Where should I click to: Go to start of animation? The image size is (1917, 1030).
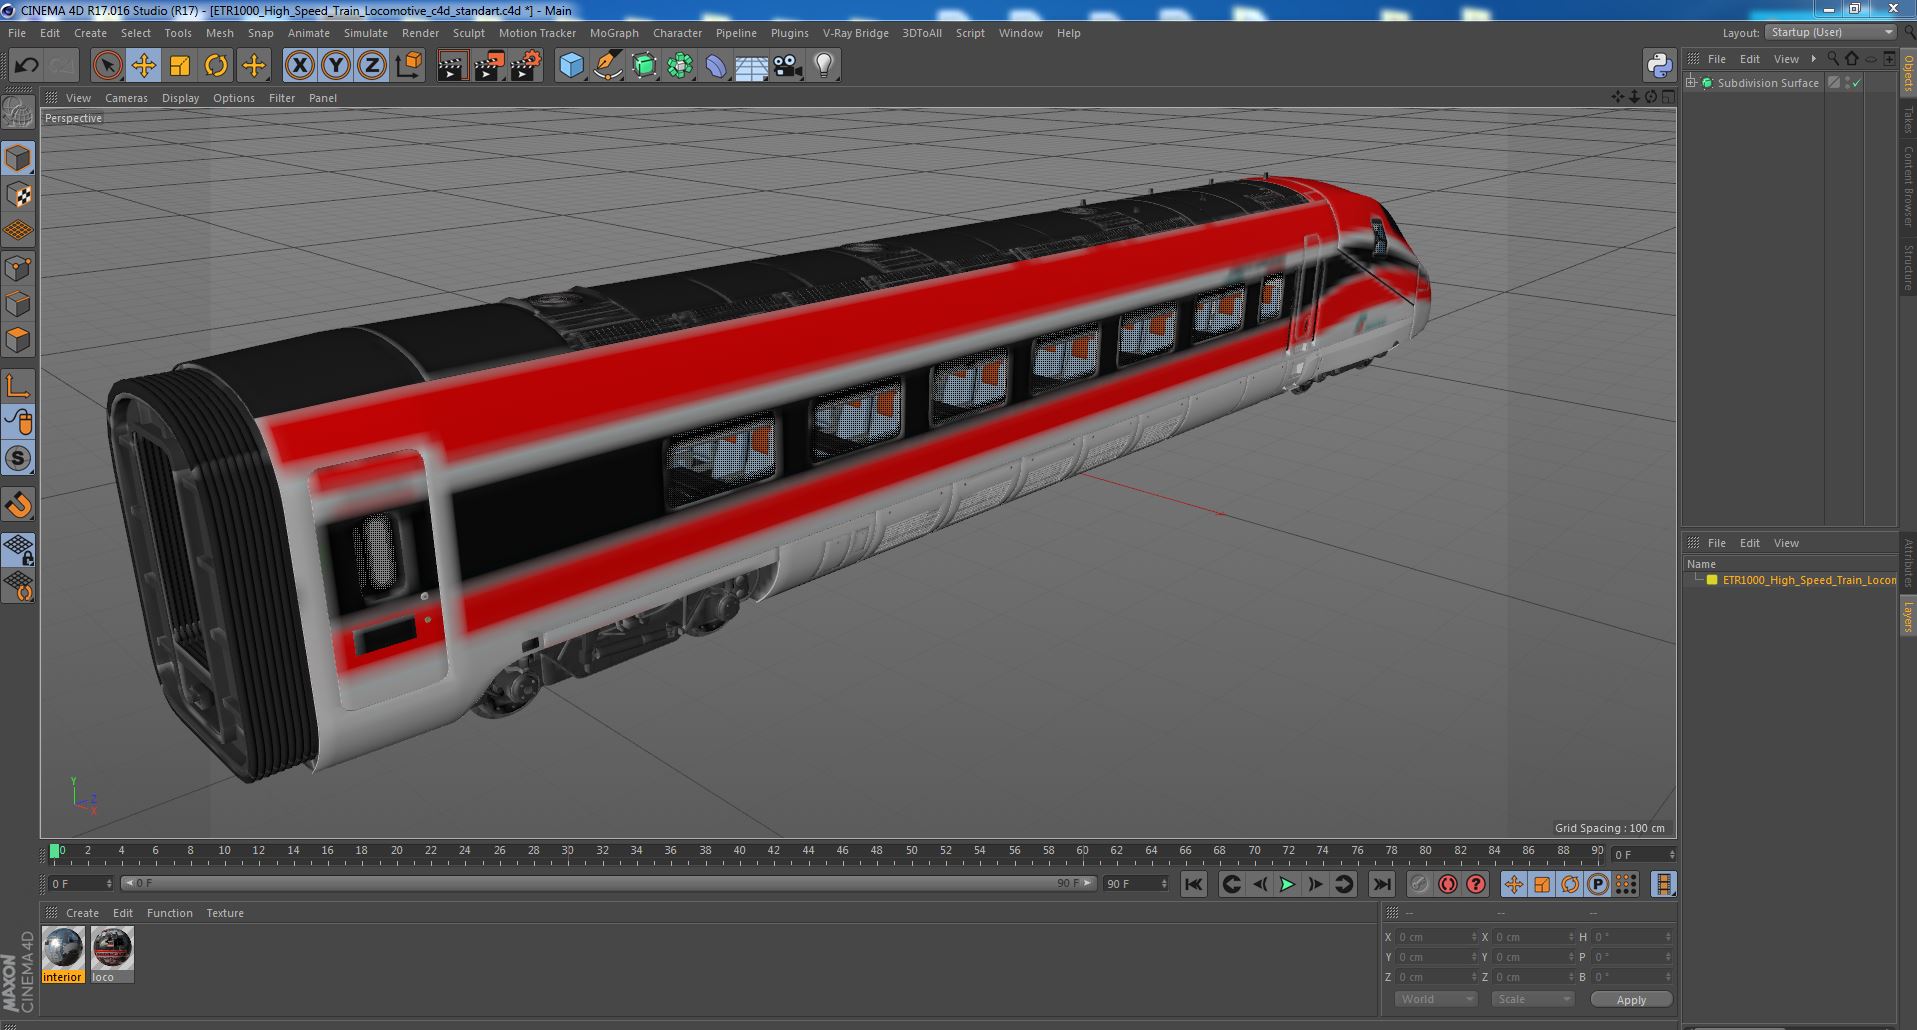point(1194,884)
